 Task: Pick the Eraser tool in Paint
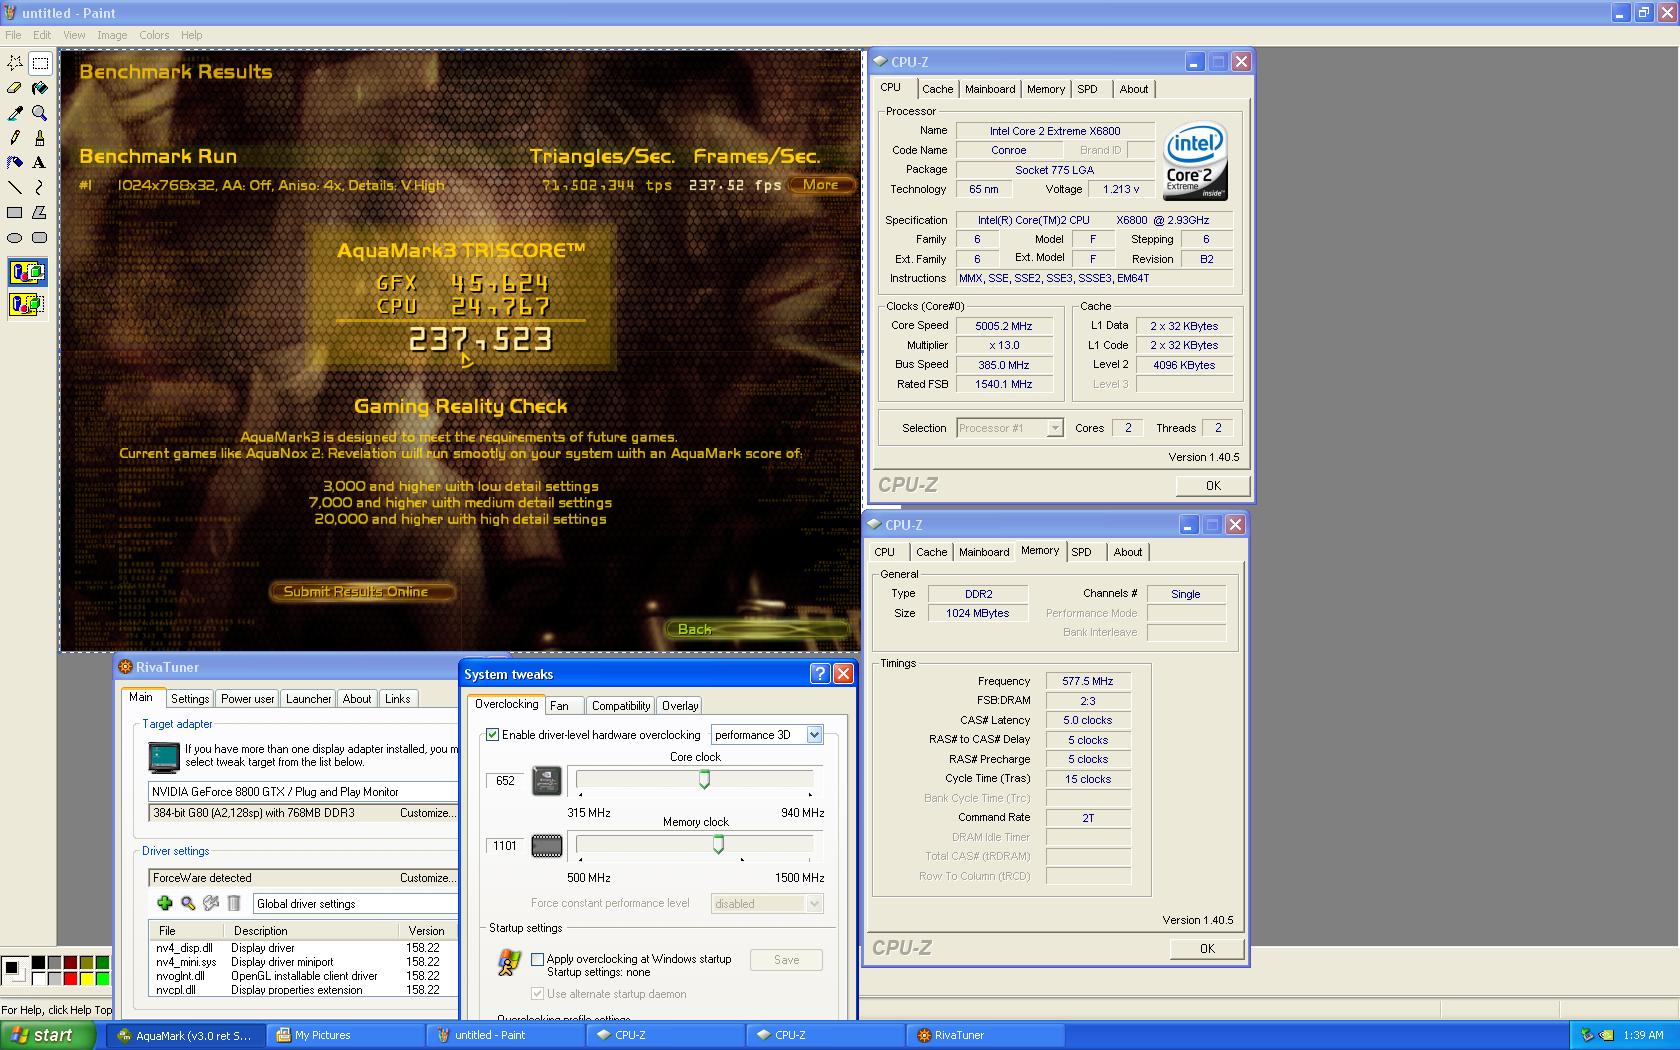[x=15, y=88]
